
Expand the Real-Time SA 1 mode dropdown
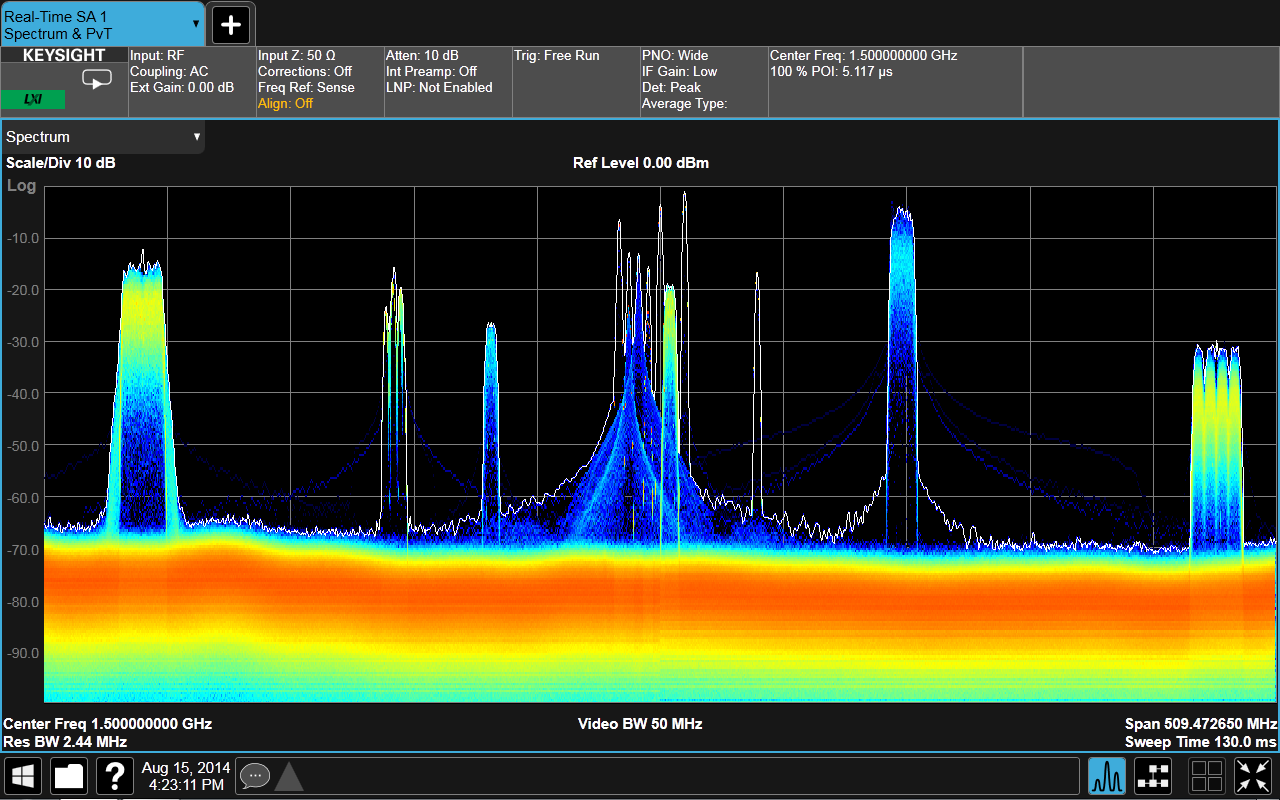(x=196, y=24)
